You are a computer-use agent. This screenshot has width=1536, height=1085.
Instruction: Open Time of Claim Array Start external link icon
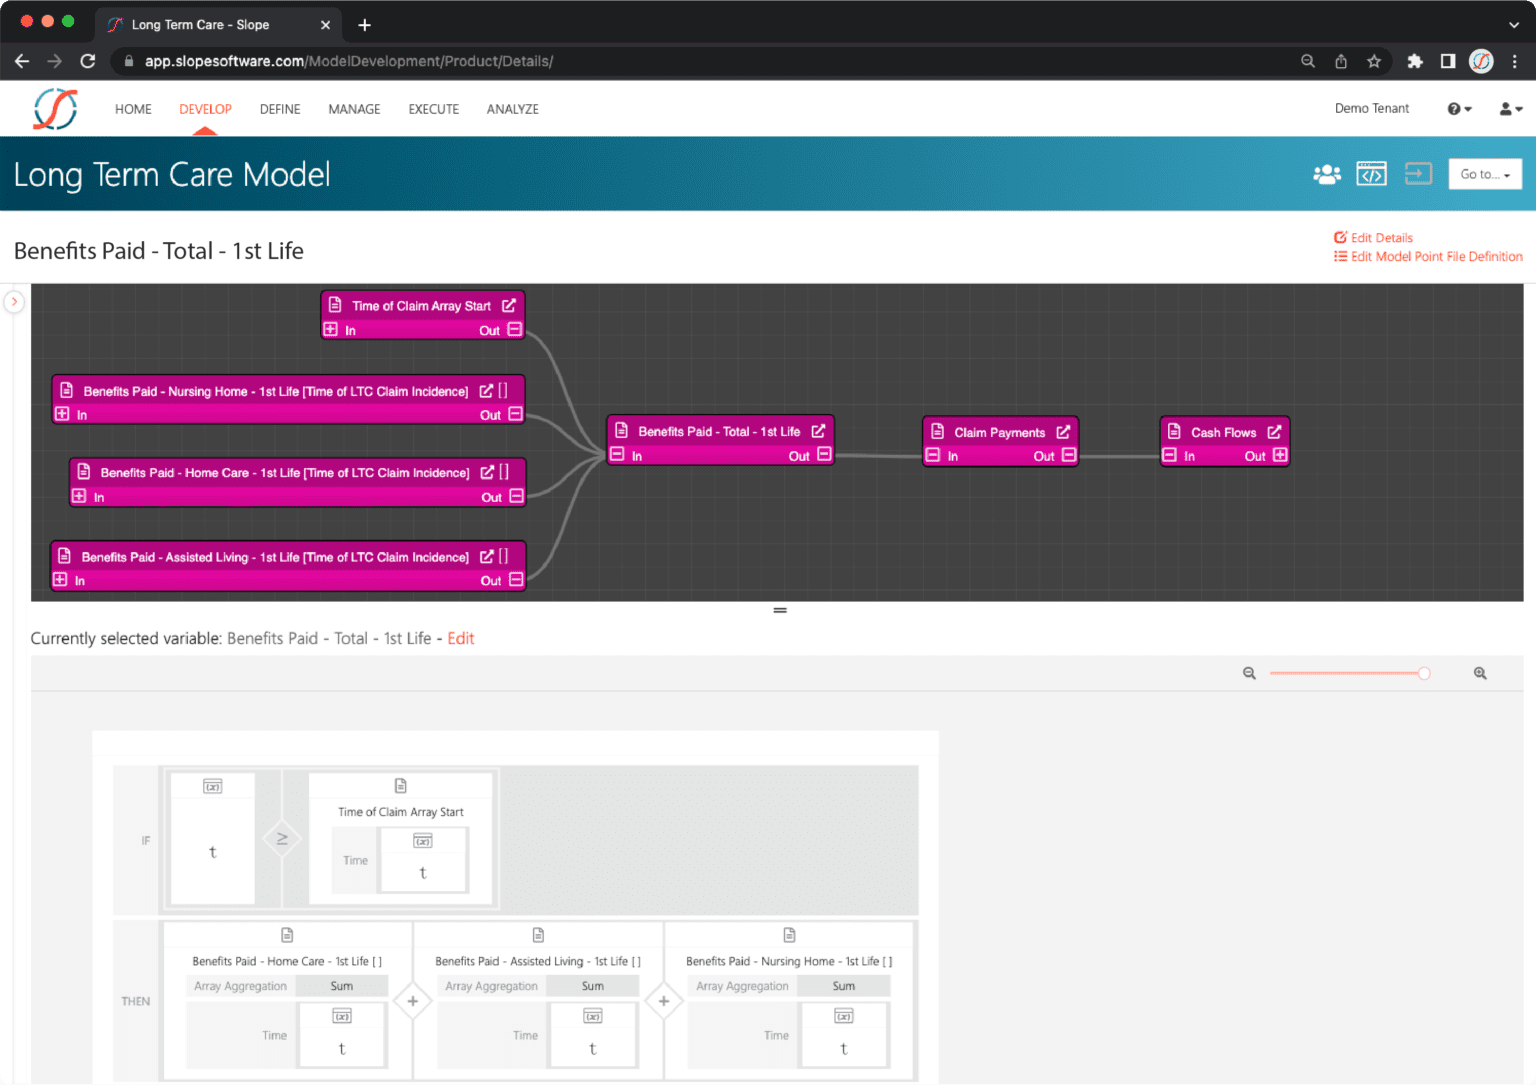pos(509,306)
